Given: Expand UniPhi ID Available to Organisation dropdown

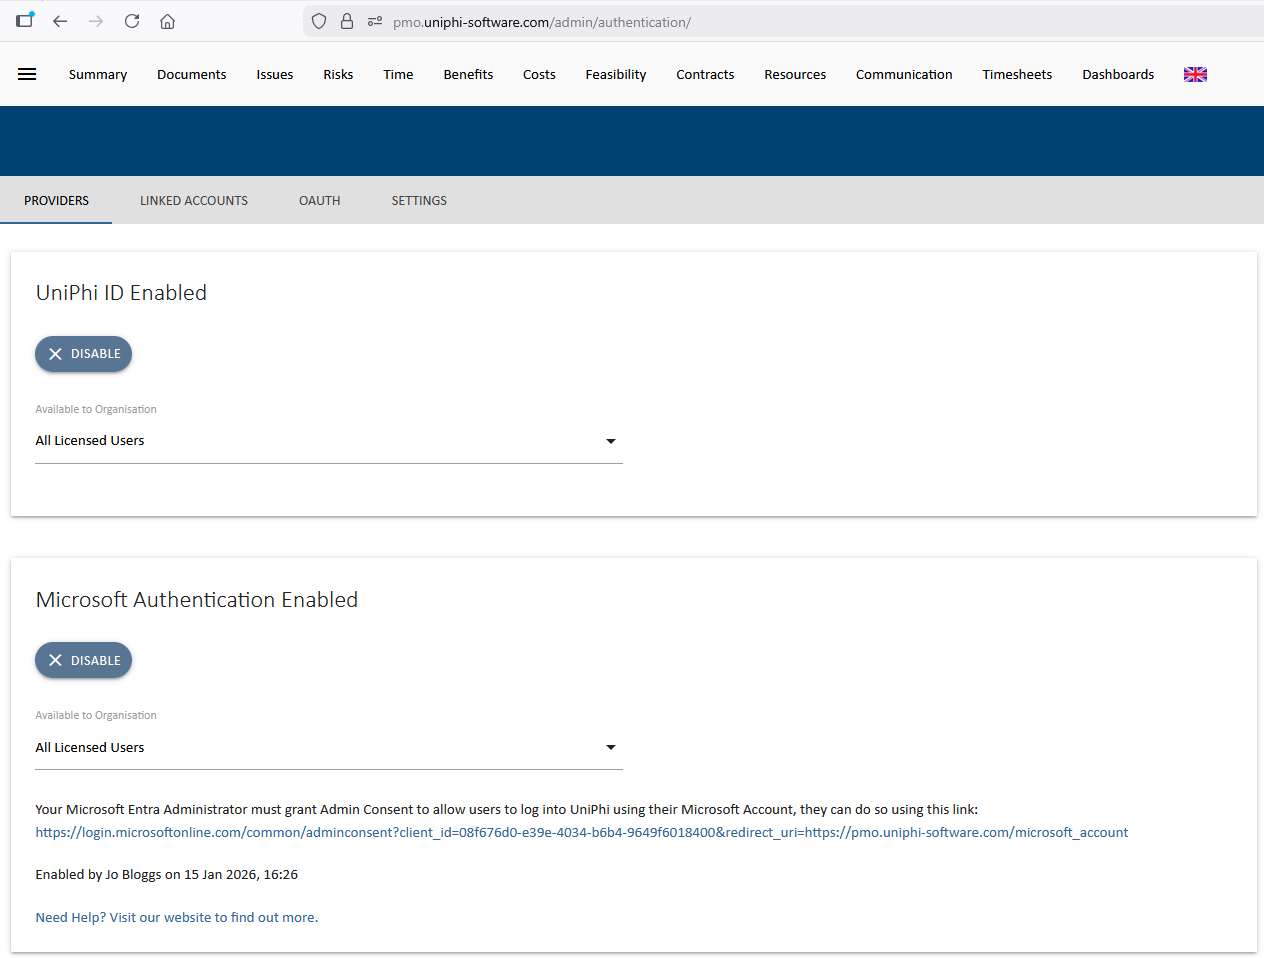Looking at the screenshot, I should coord(329,441).
